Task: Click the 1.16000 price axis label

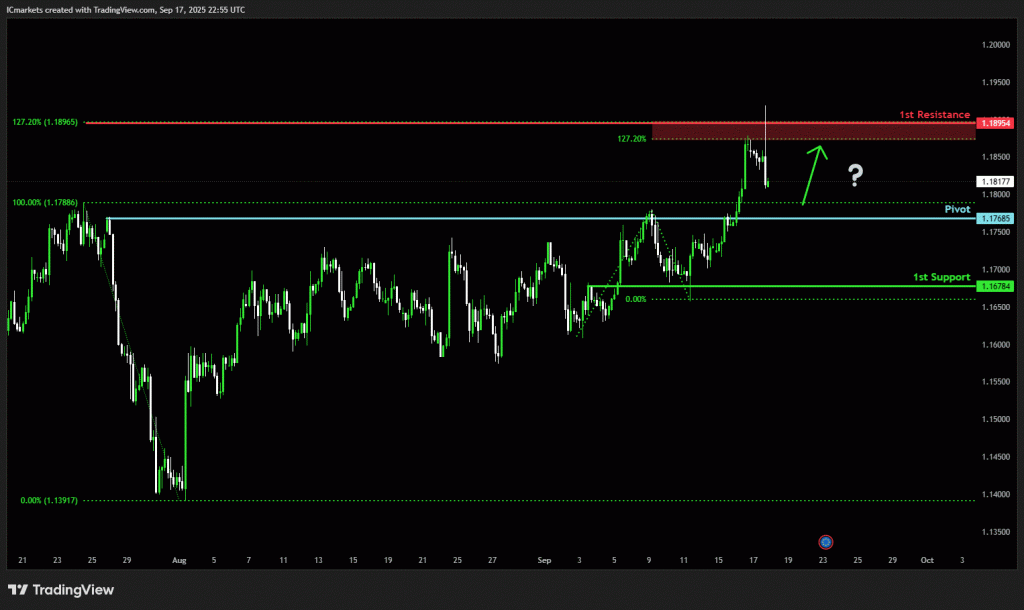Action: 996,344
